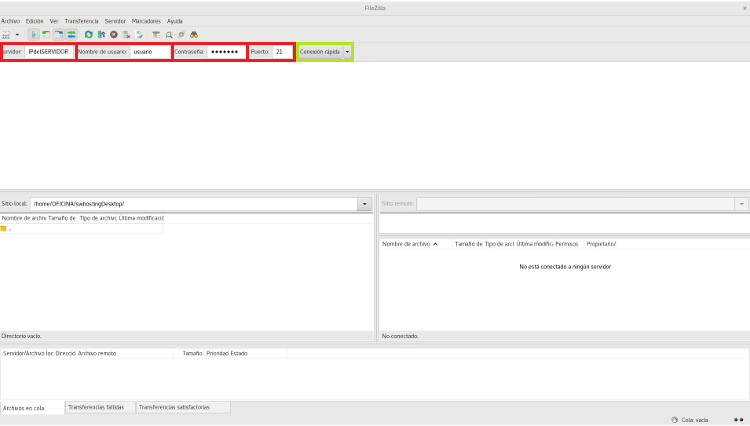Switch to Transferencias fallidas tab

click(x=100, y=407)
